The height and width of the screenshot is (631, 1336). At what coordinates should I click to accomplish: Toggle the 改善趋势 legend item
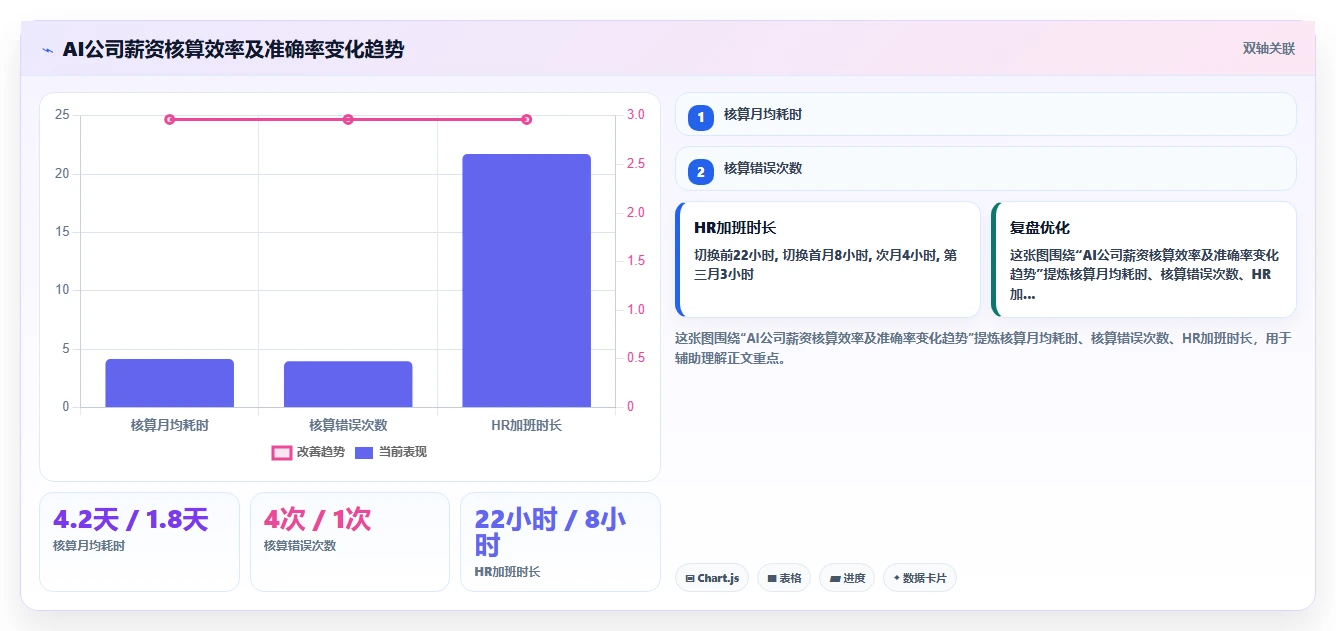(x=308, y=452)
